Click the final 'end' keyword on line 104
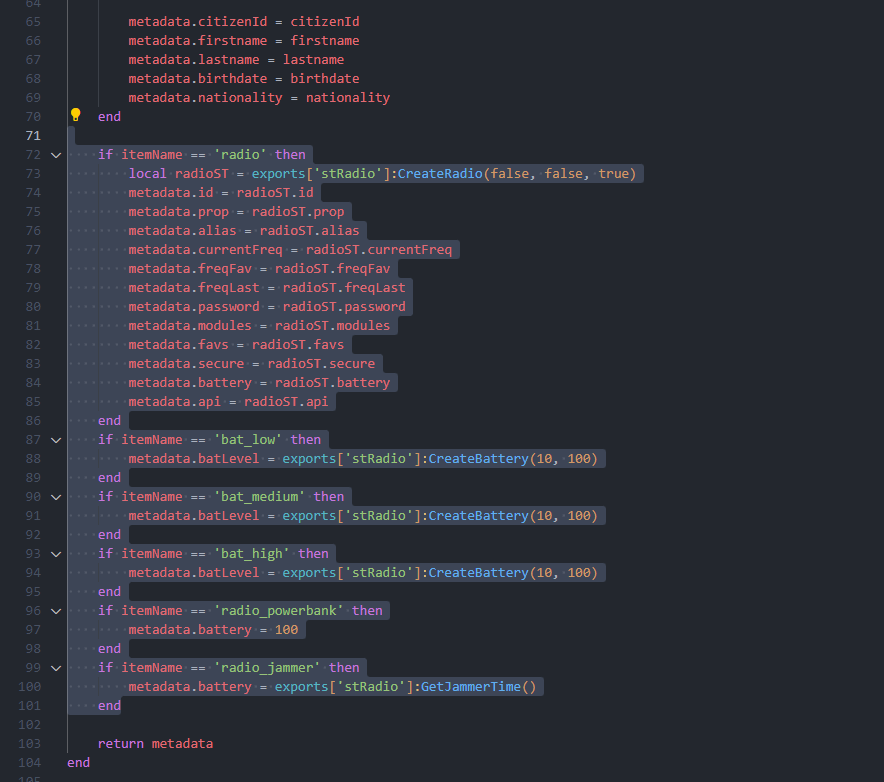 pyautogui.click(x=78, y=762)
